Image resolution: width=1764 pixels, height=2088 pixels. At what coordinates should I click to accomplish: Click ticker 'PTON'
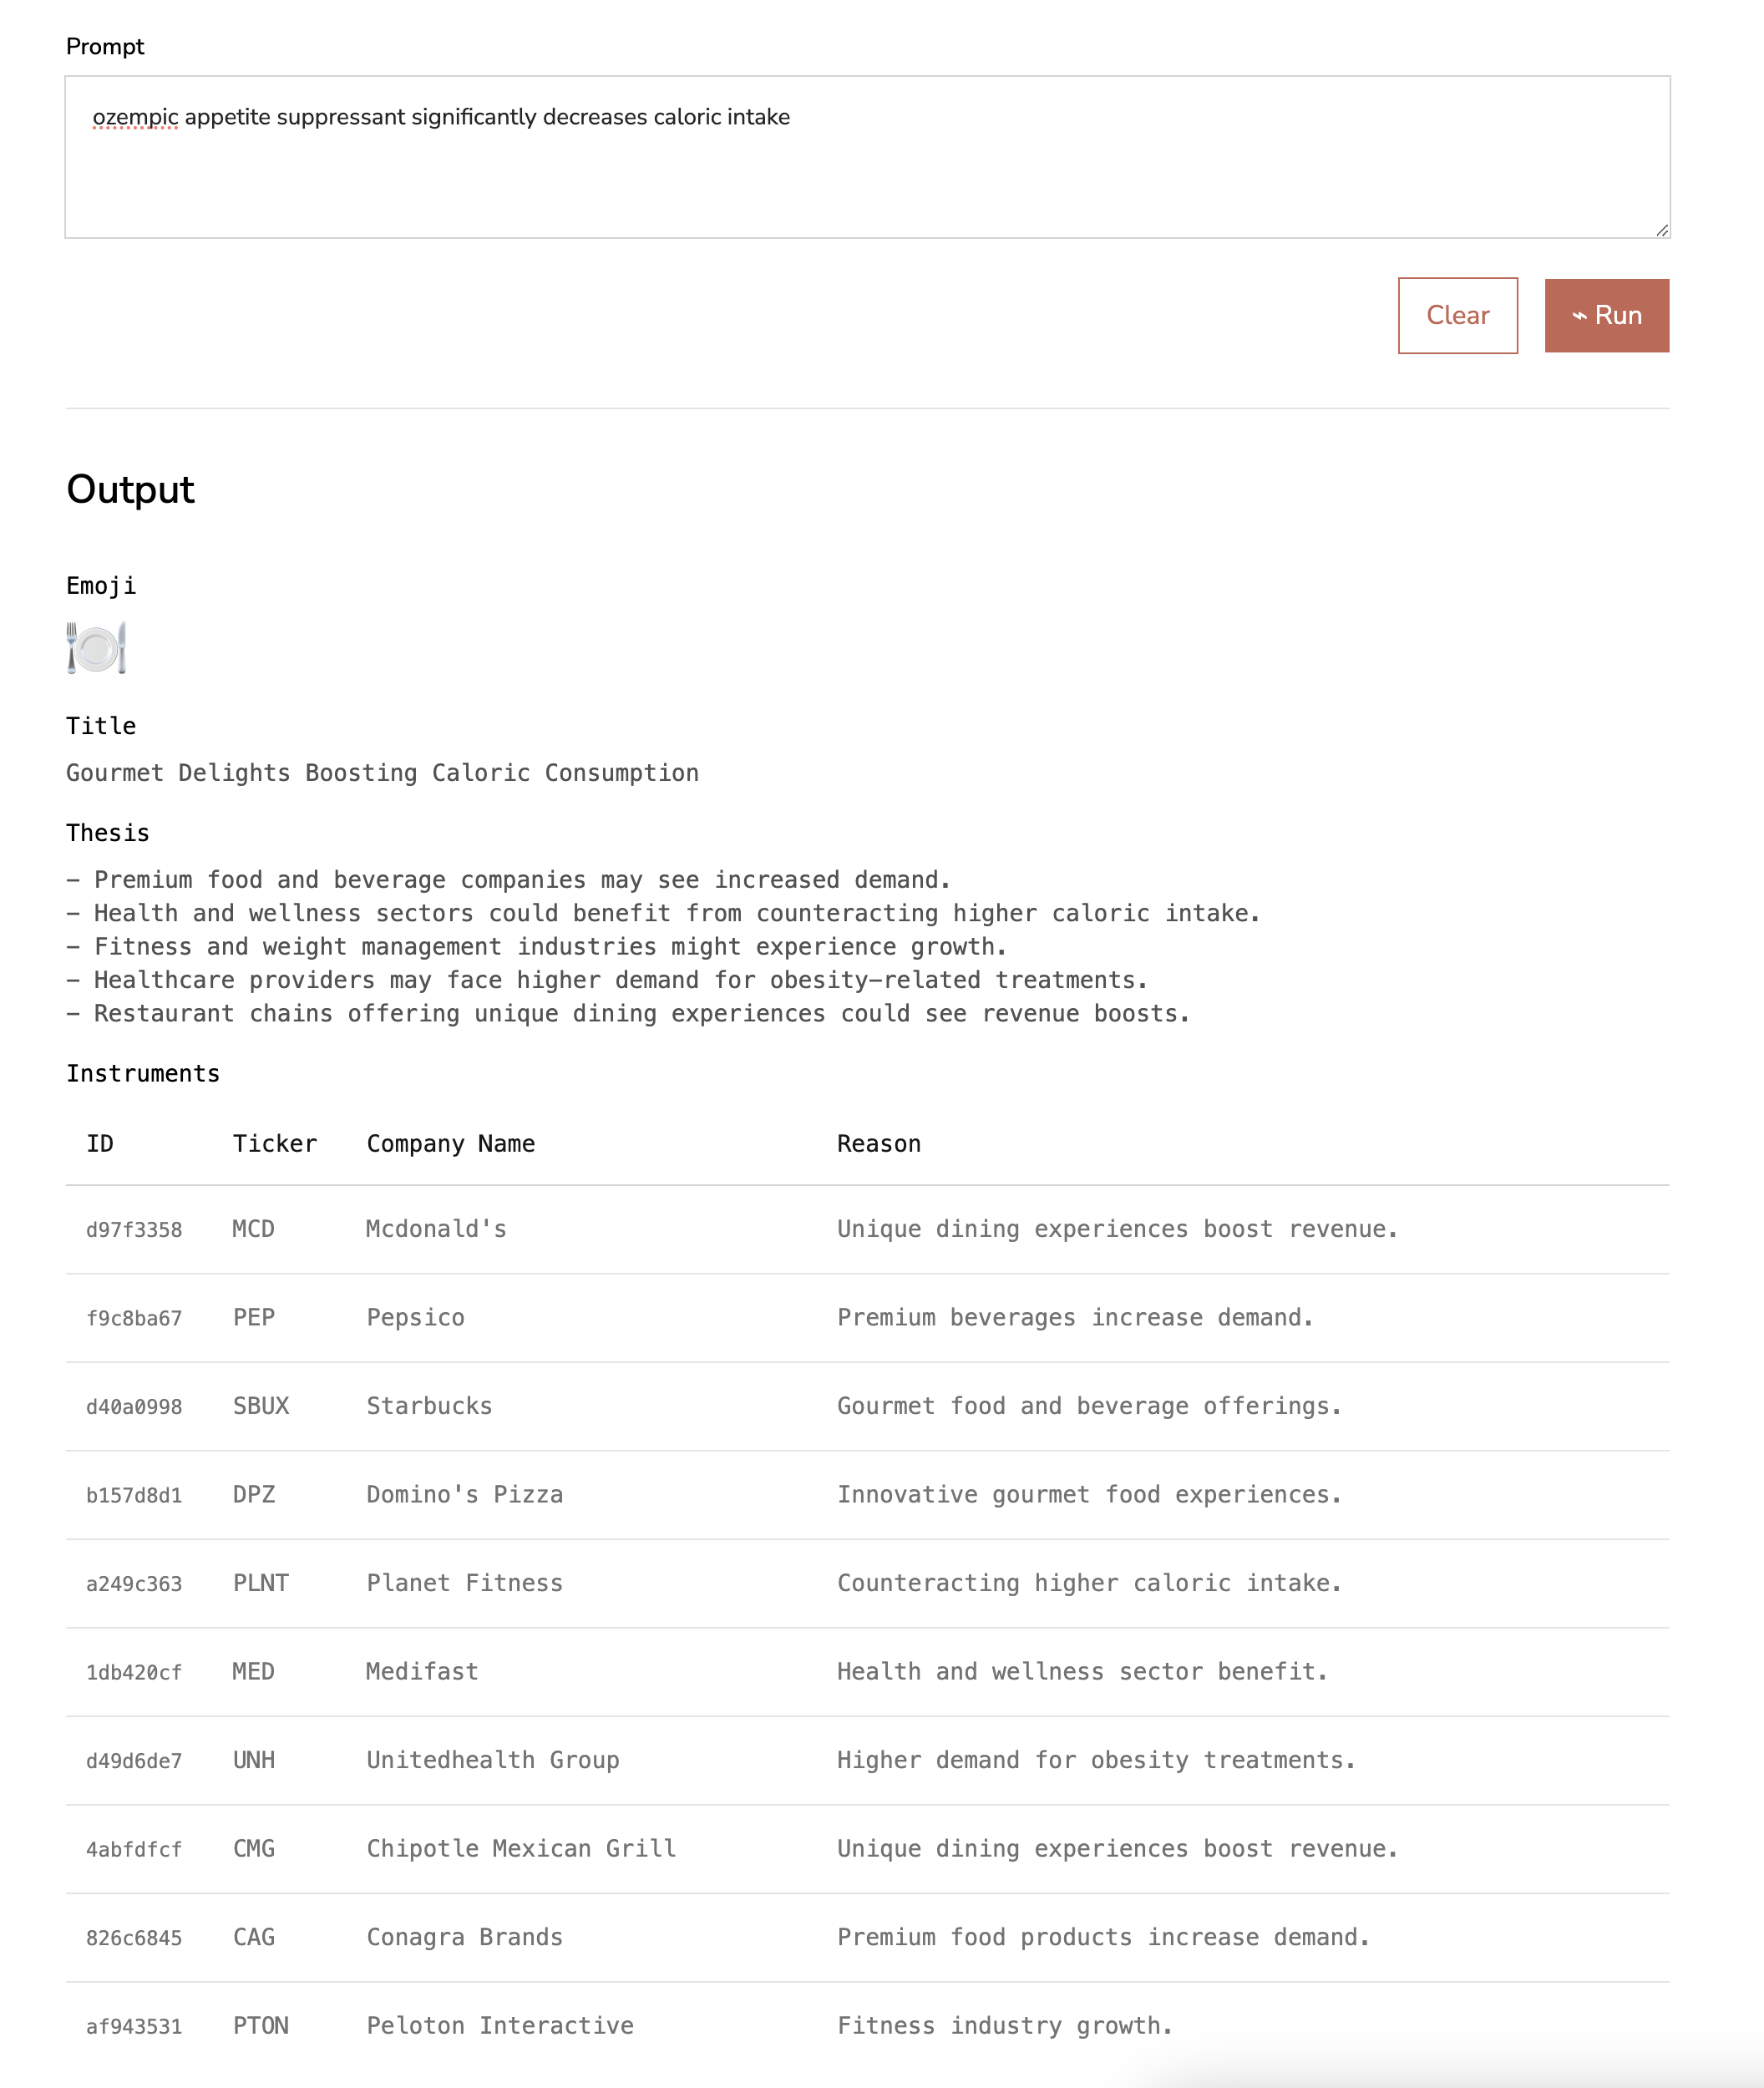(x=260, y=2025)
